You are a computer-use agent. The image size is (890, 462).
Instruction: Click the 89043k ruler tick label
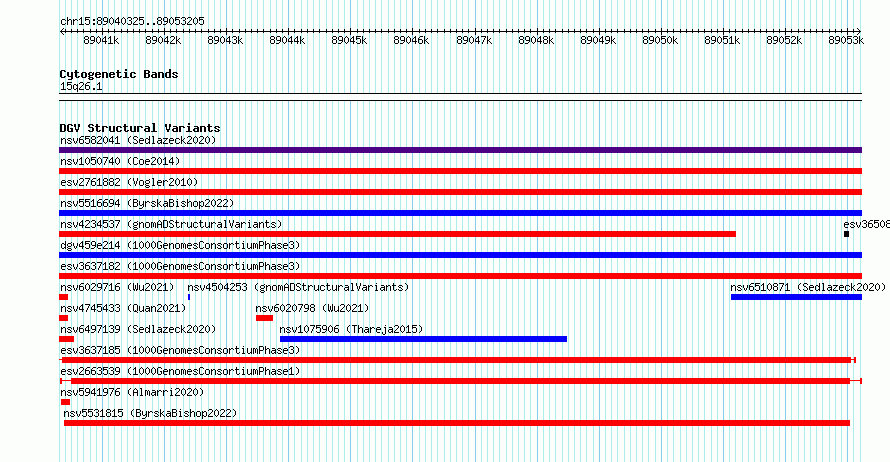(225, 40)
